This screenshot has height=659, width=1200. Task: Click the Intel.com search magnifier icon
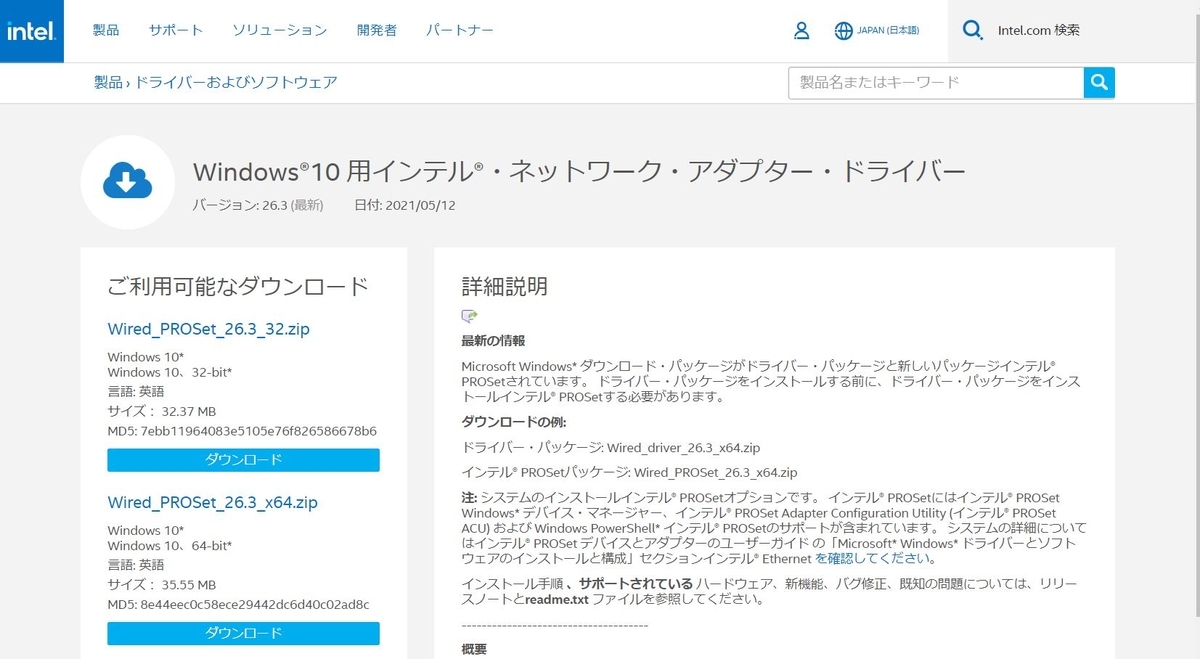(972, 31)
